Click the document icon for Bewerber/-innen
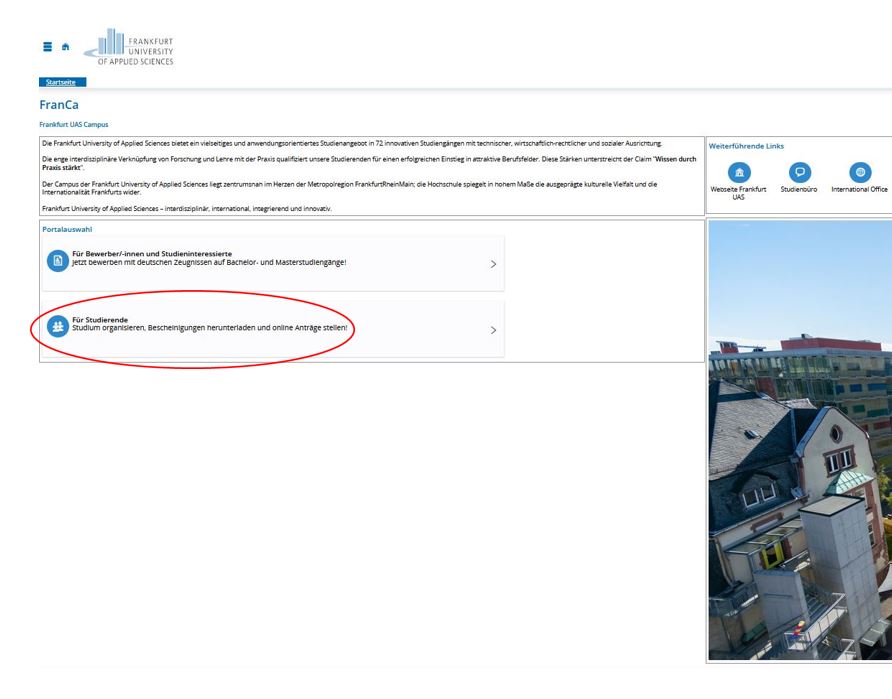Image resolution: width=892 pixels, height=699 pixels. click(x=57, y=261)
